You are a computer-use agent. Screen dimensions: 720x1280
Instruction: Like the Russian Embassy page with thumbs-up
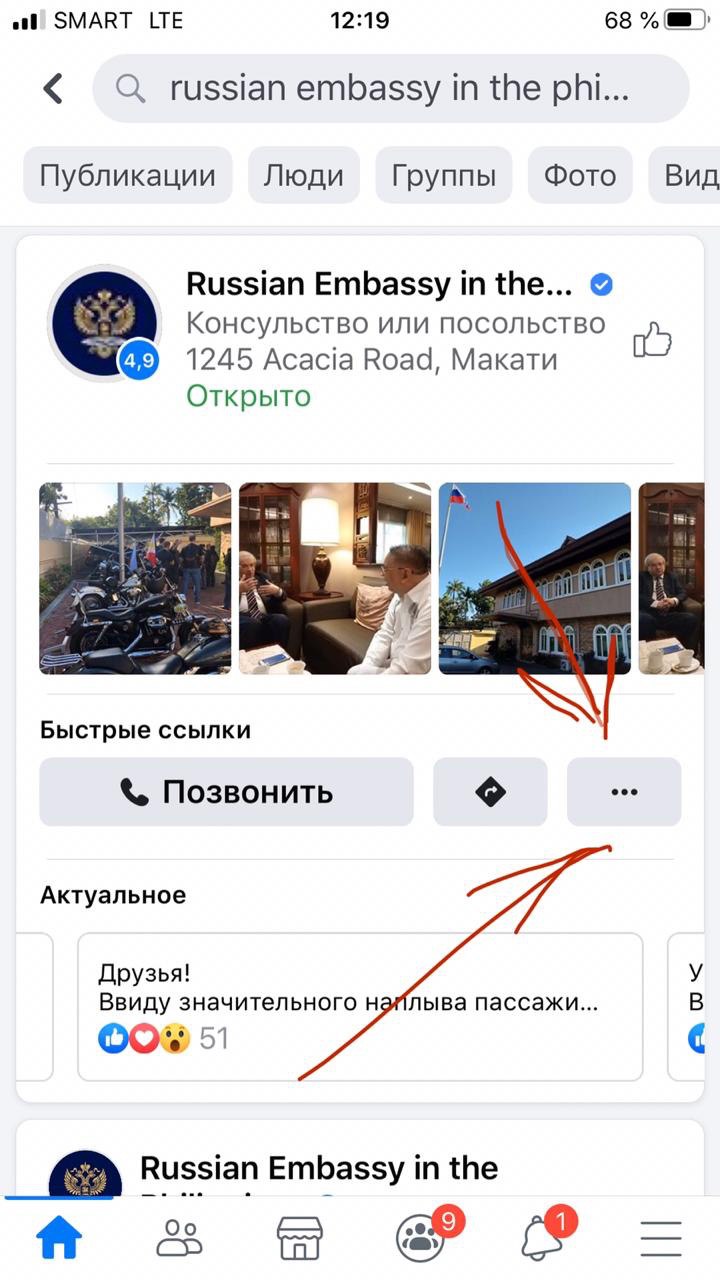tap(653, 340)
